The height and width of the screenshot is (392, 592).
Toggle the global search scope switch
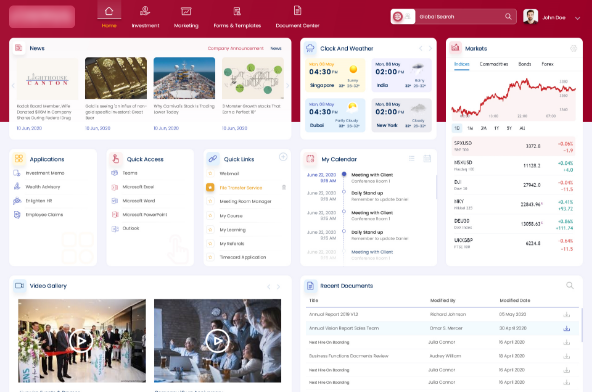[x=403, y=17]
